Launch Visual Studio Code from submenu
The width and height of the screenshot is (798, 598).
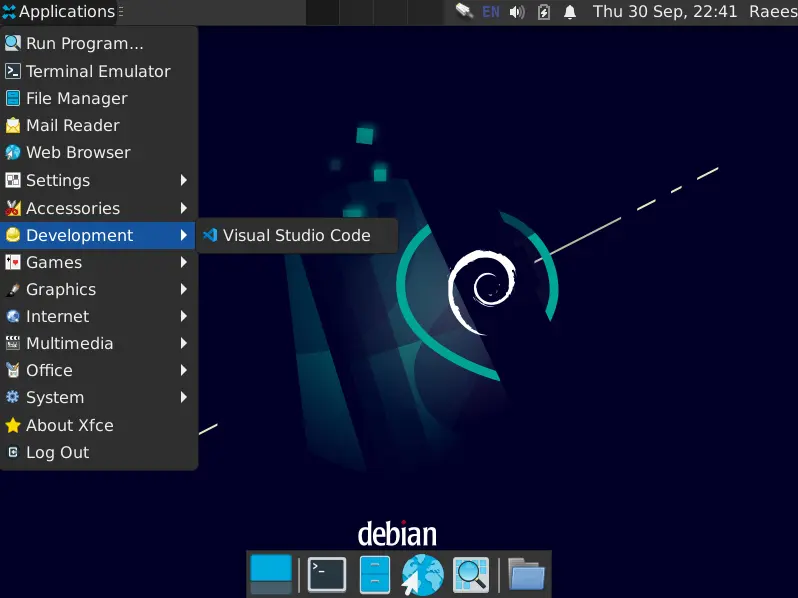tap(296, 235)
